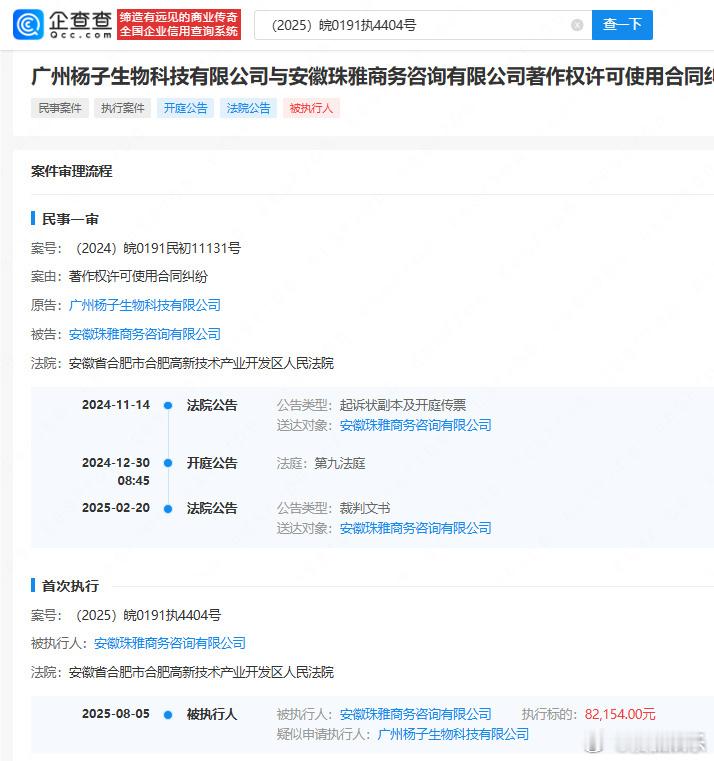Image resolution: width=714 pixels, height=761 pixels.
Task: Click the page title about 著作权许可使用合同
Action: [x=372, y=77]
